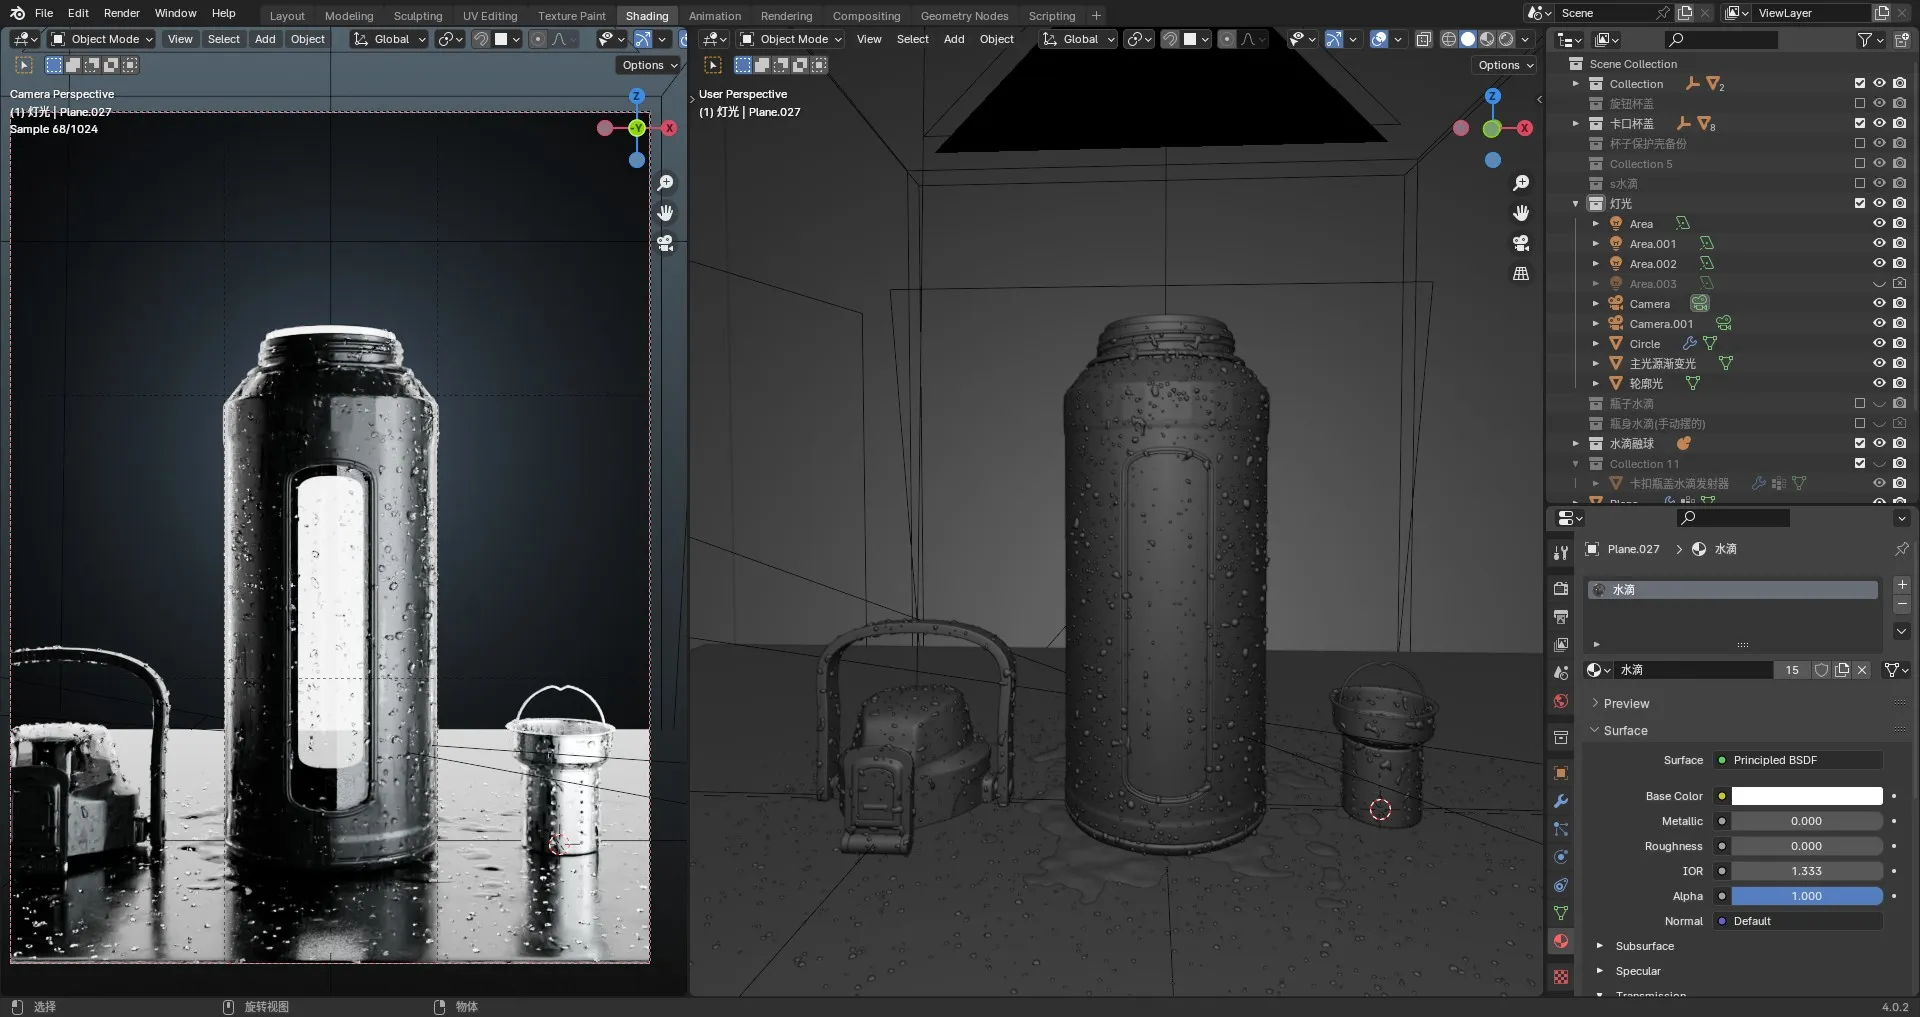Open the Material properties tab icon
This screenshot has height=1017, width=1920.
[x=1561, y=941]
